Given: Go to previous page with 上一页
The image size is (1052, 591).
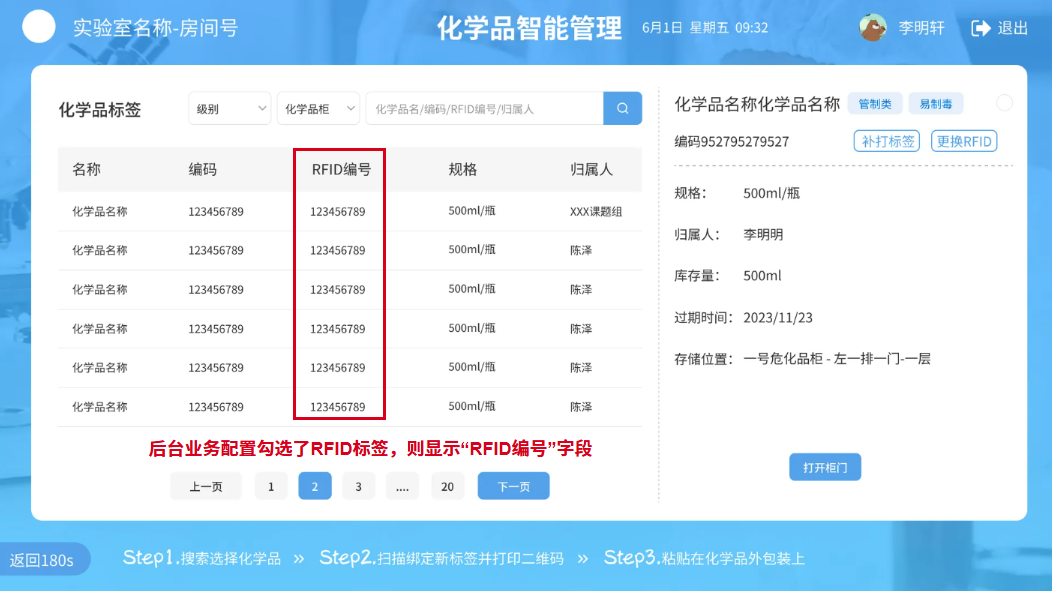Looking at the screenshot, I should point(206,486).
